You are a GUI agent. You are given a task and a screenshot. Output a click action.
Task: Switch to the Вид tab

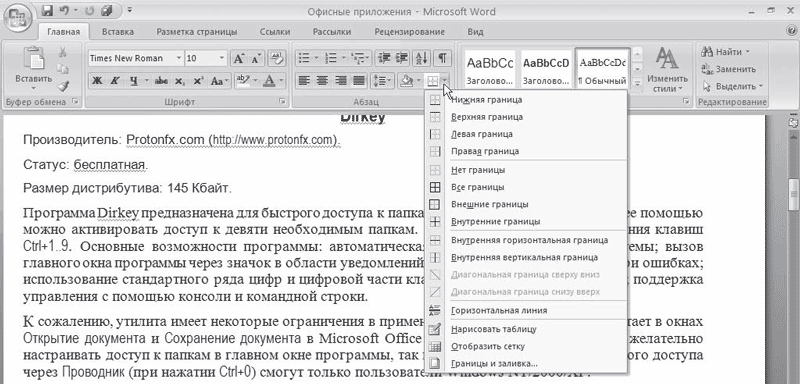(x=475, y=32)
